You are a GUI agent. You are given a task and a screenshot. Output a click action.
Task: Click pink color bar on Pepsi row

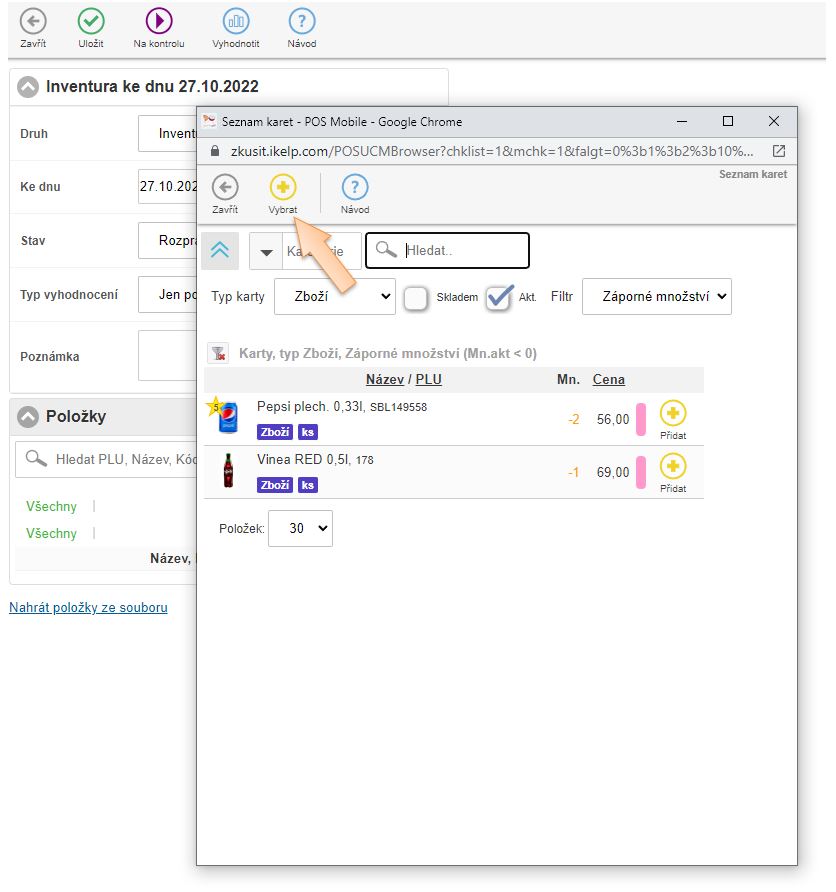click(x=641, y=419)
